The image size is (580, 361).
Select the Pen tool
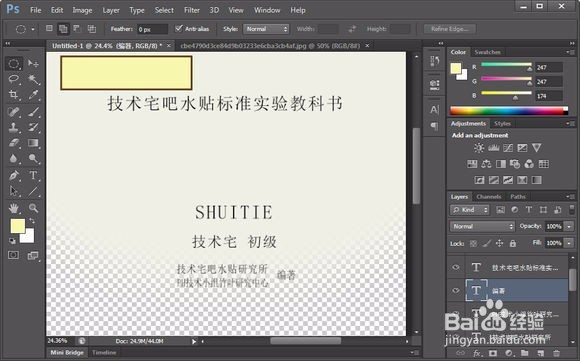click(x=14, y=175)
